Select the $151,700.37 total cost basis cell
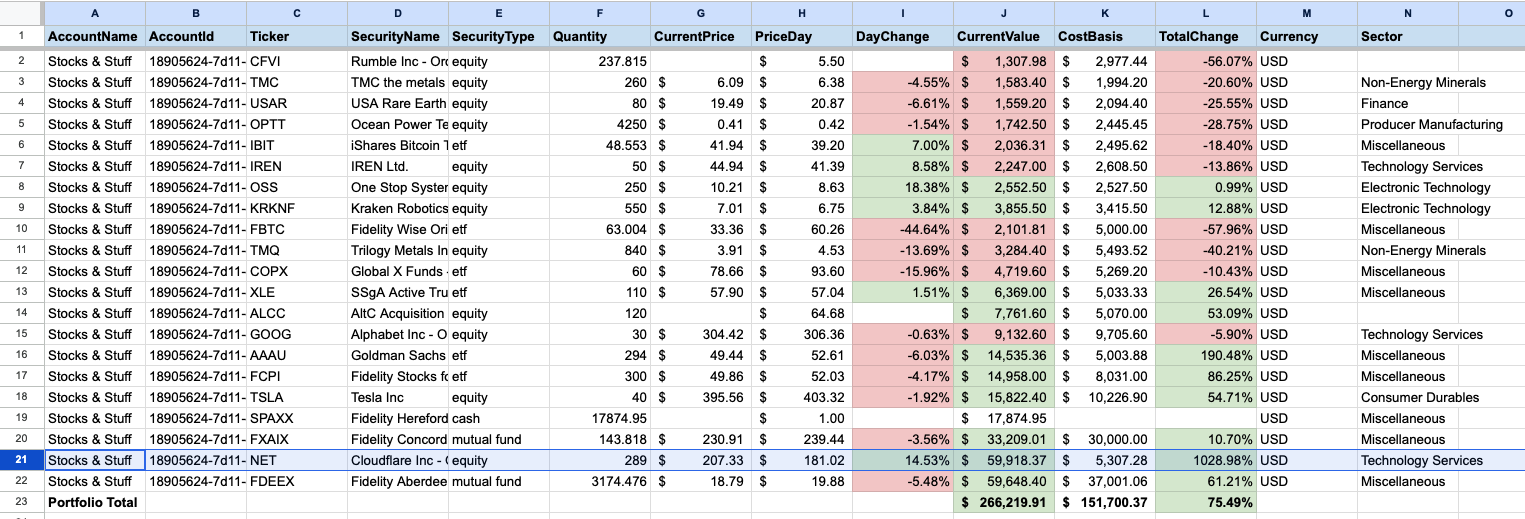 pyautogui.click(x=1105, y=502)
